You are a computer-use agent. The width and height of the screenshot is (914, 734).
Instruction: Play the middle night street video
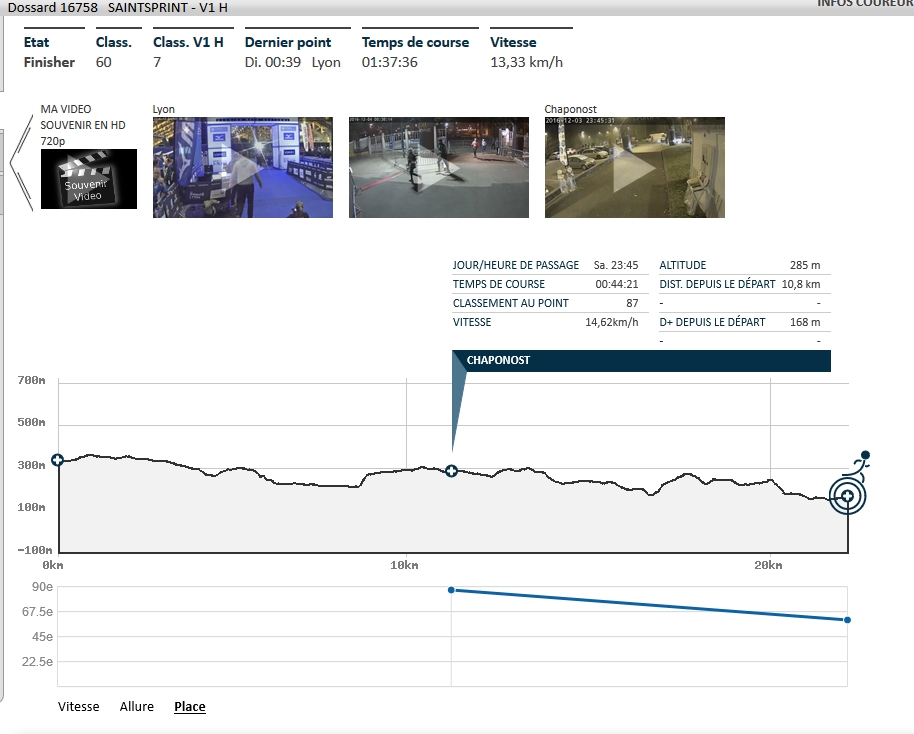coord(438,167)
